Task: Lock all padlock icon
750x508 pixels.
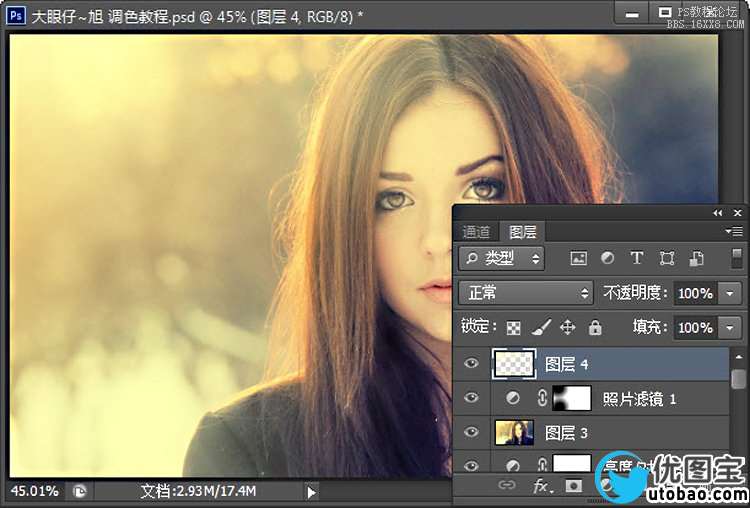Action: point(595,328)
